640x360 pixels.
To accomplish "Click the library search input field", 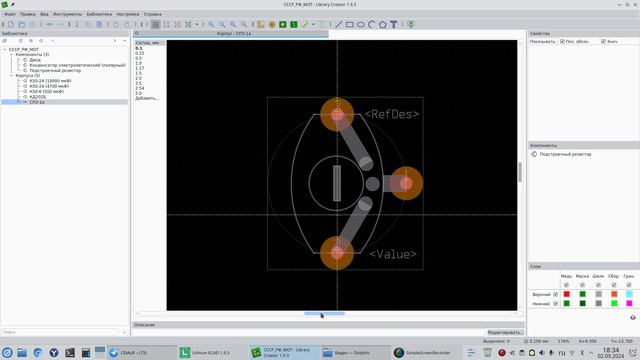I will (60, 332).
